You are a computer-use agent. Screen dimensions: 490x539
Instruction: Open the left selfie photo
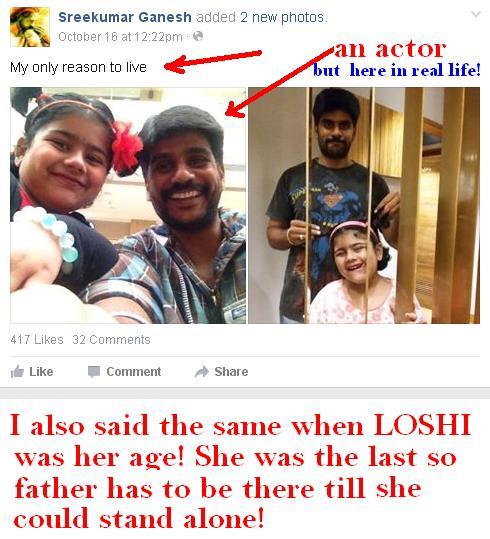(x=128, y=205)
